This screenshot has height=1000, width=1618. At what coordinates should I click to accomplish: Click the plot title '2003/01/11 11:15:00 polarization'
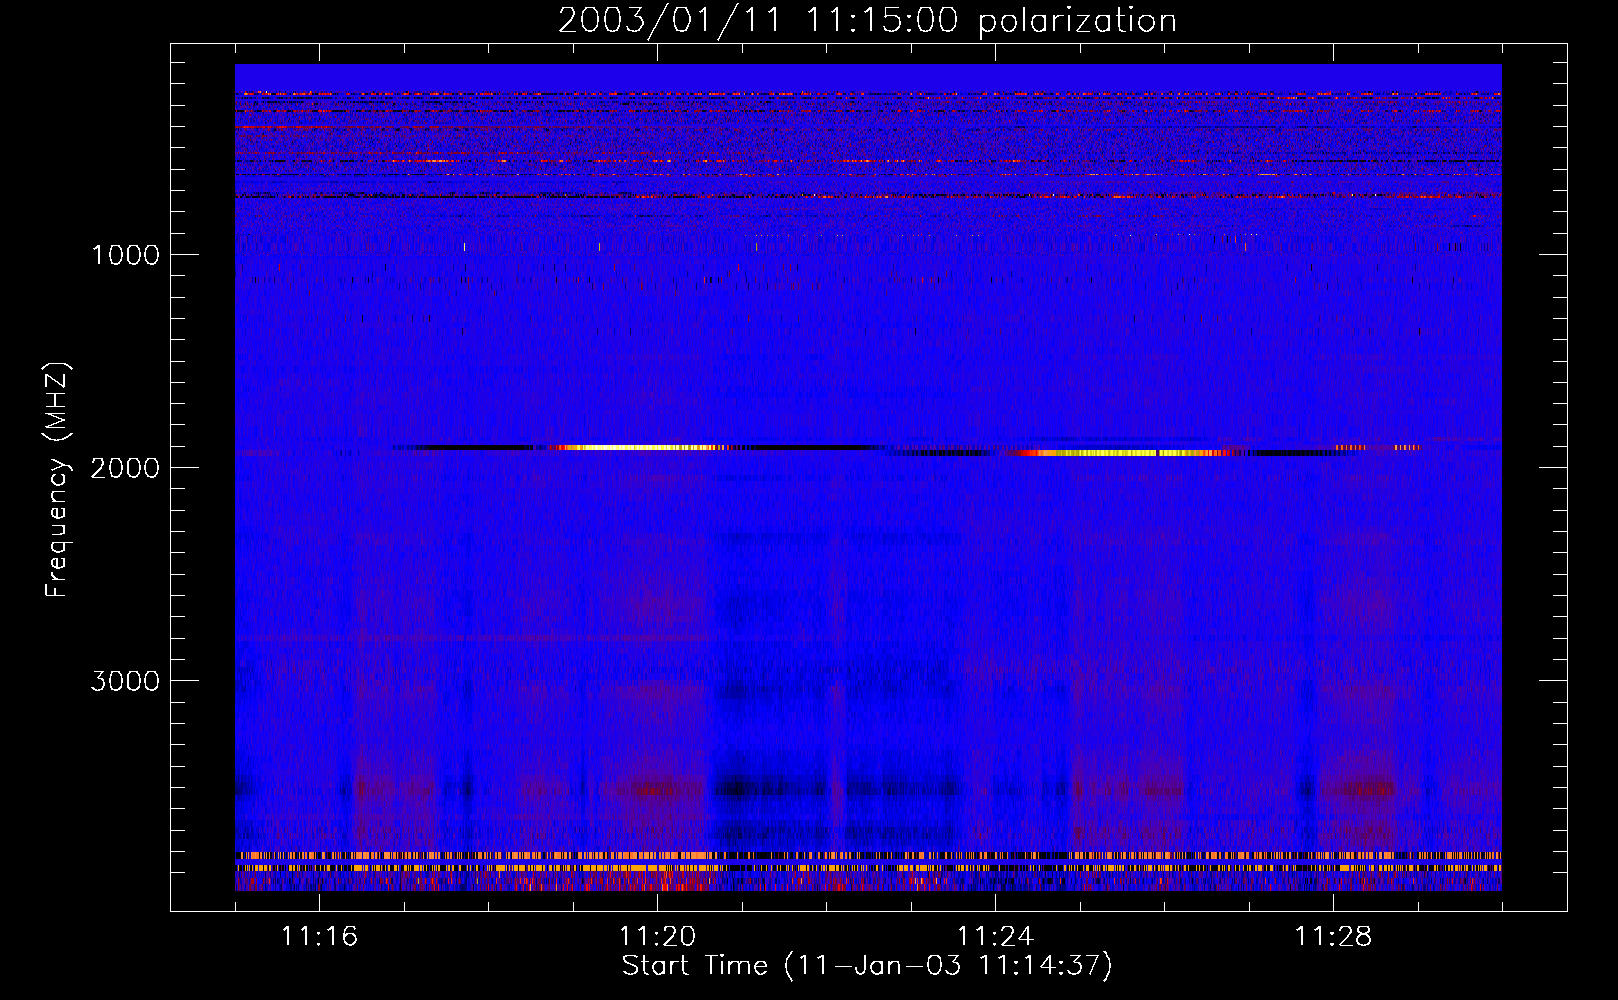[867, 20]
